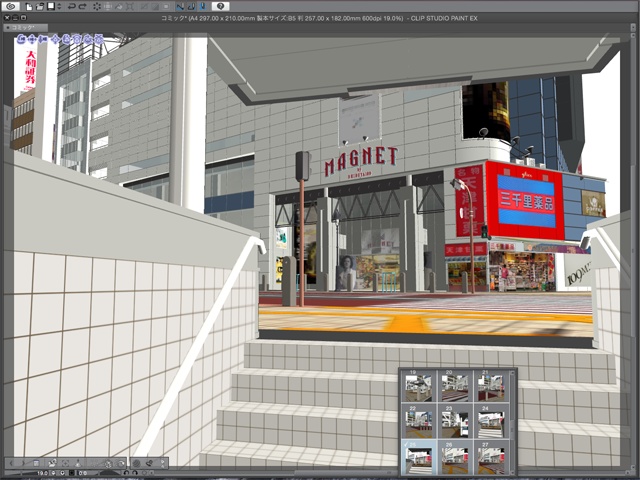Select camera preset thumbnail 27
The image size is (640, 480).
[x=491, y=457]
